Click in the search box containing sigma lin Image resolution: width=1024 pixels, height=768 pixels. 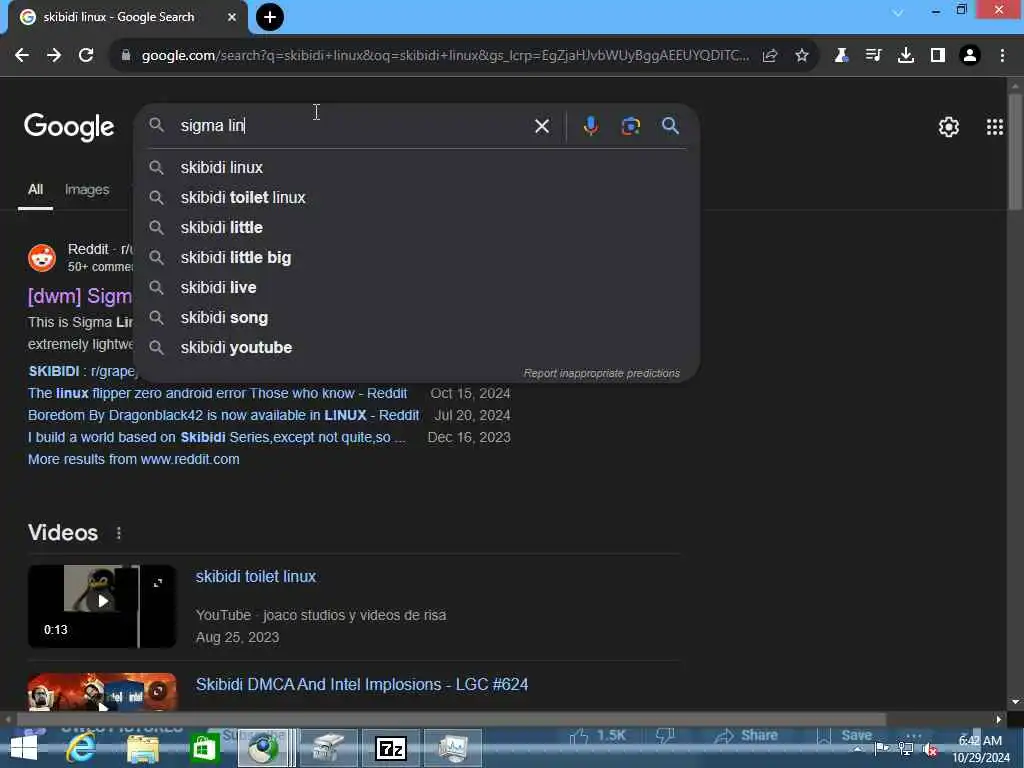click(353, 125)
